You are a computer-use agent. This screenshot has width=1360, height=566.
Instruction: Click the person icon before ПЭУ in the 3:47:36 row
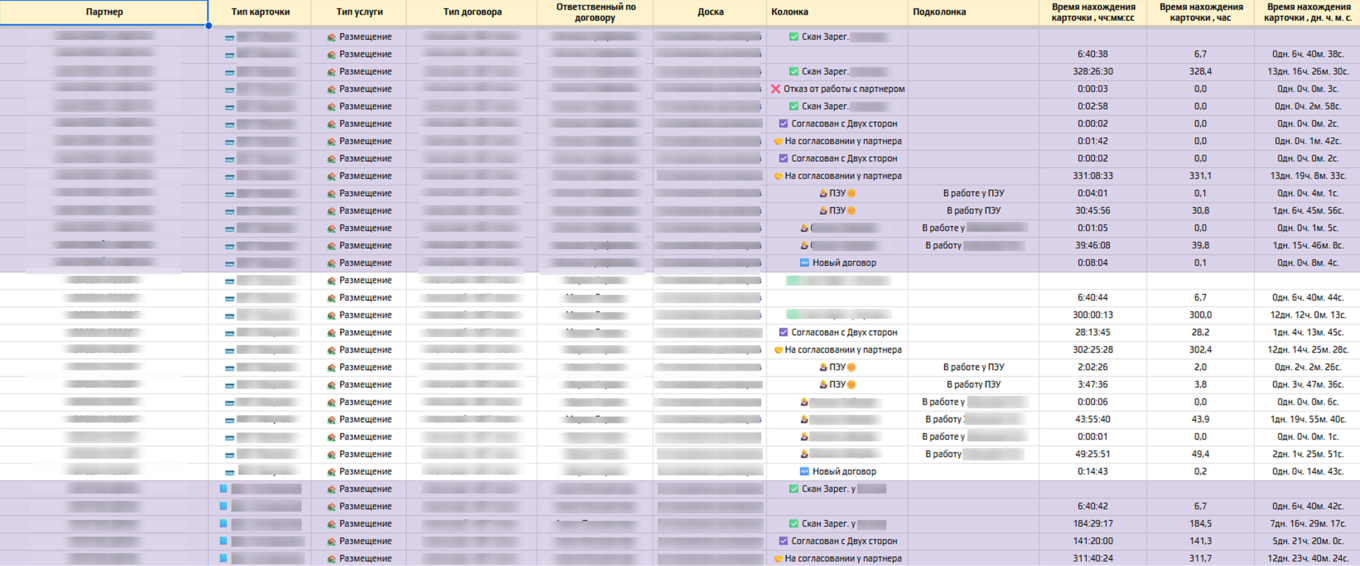[x=824, y=385]
